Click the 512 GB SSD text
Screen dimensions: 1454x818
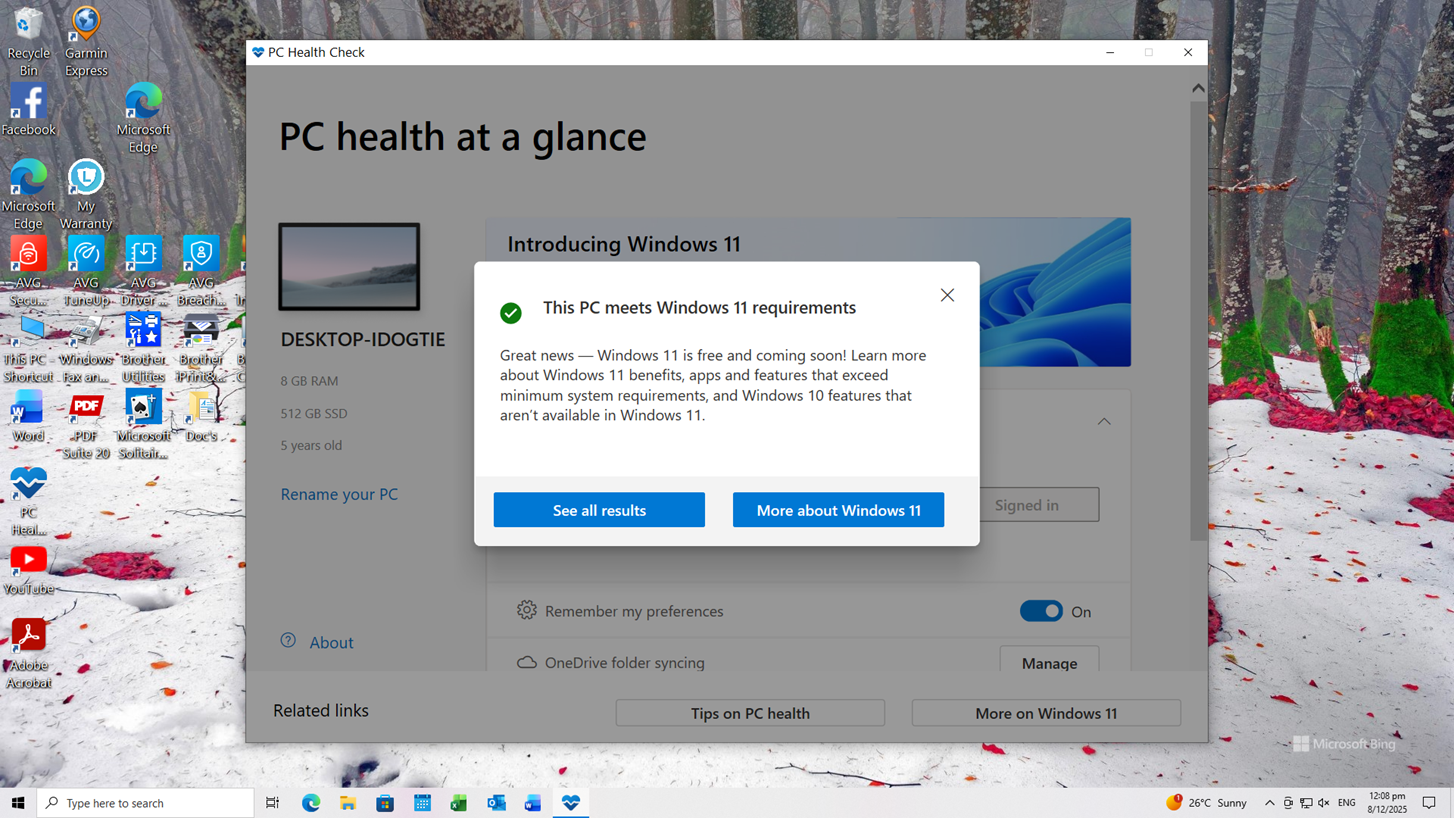coord(313,413)
